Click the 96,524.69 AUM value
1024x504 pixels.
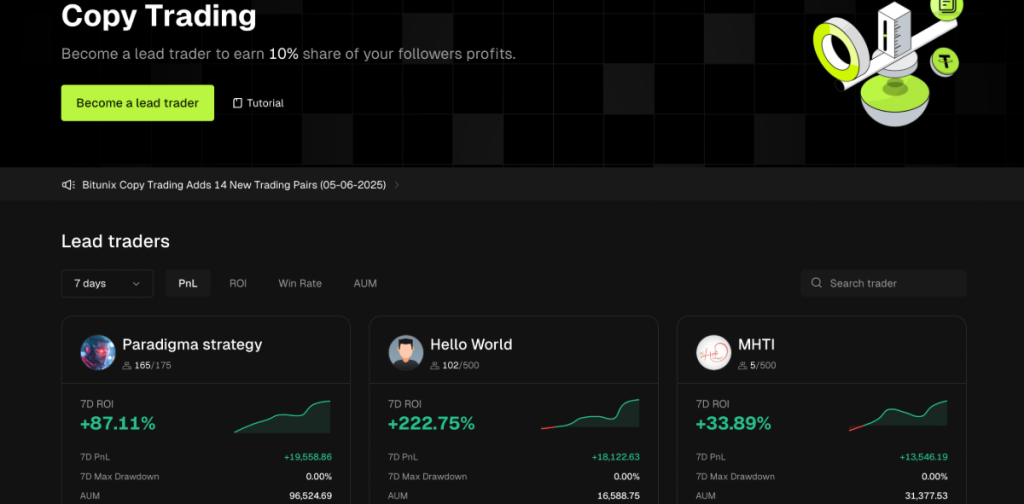pyautogui.click(x=310, y=496)
